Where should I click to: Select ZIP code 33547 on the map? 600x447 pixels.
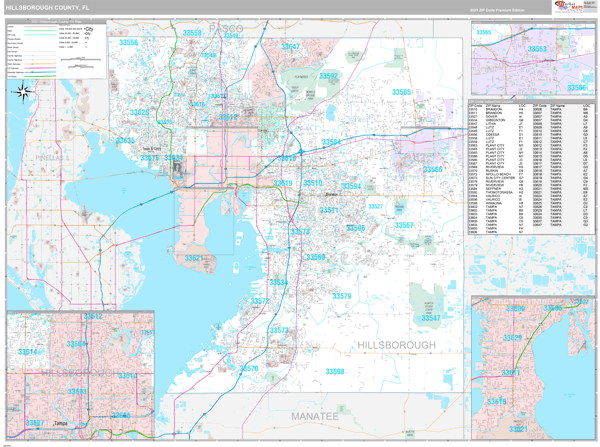(431, 318)
